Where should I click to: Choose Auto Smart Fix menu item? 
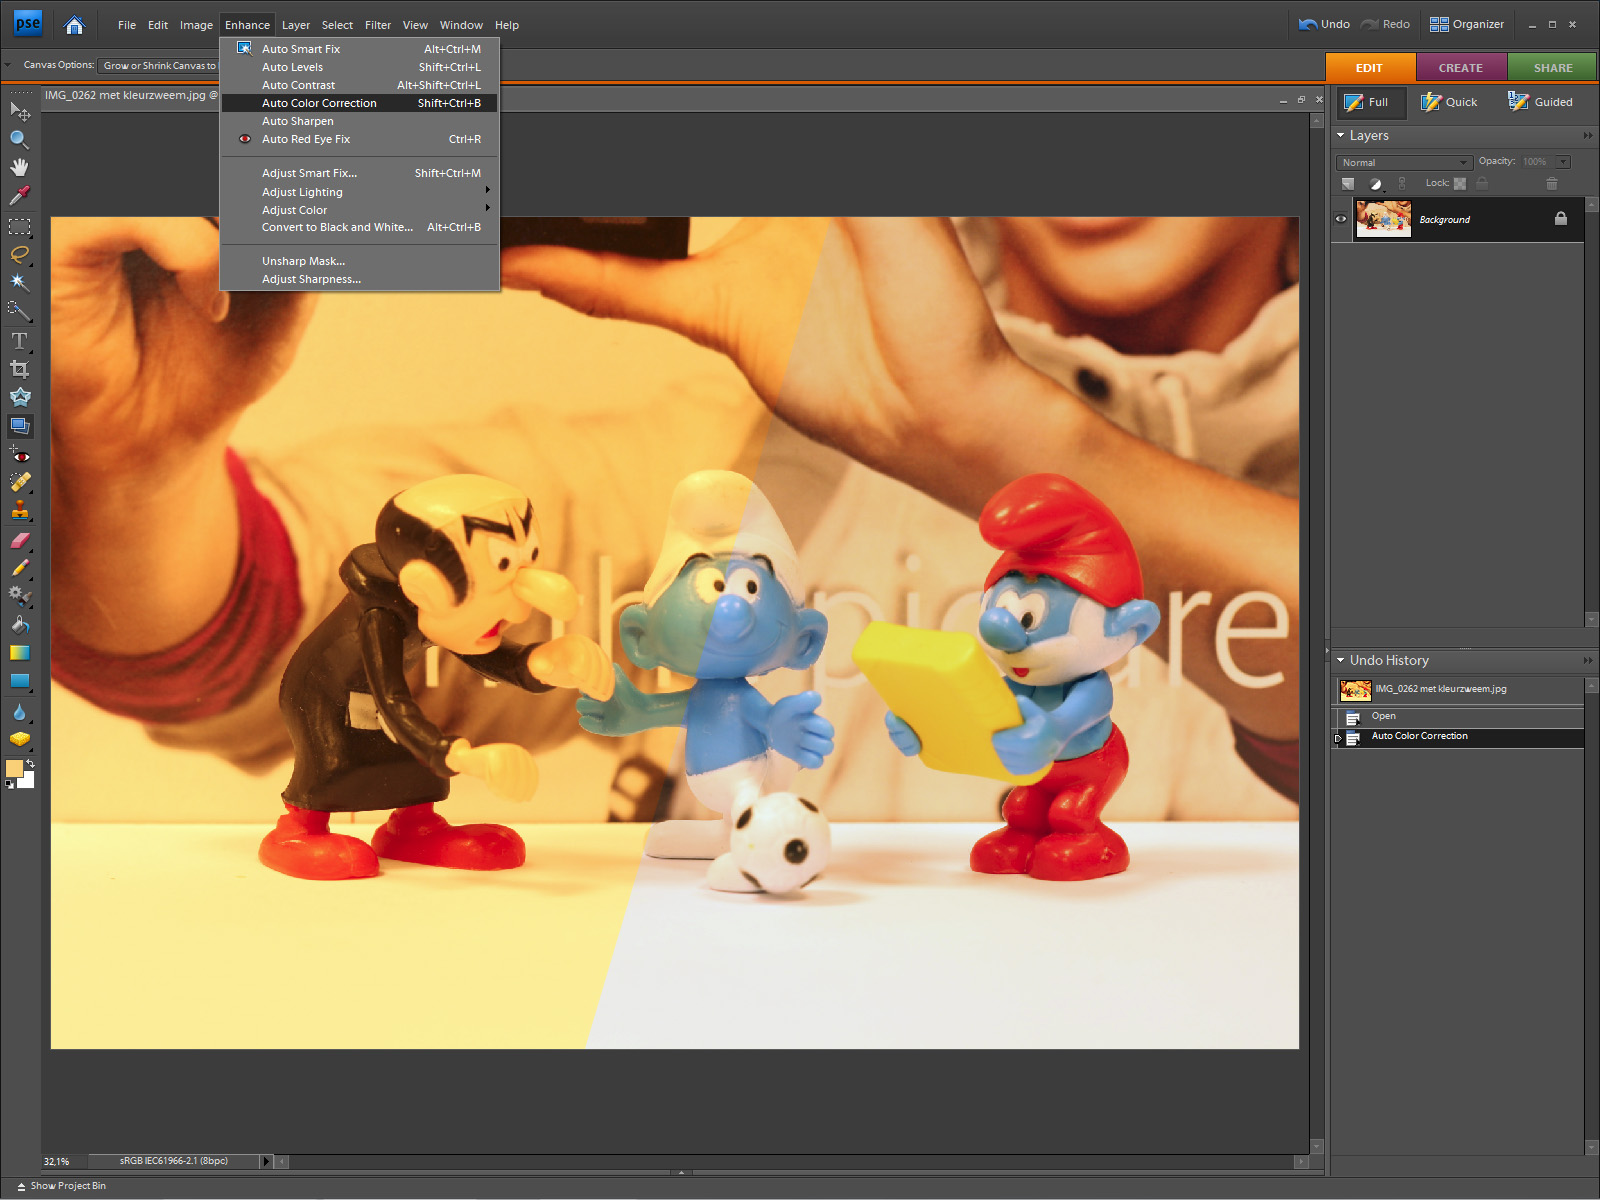pos(360,49)
